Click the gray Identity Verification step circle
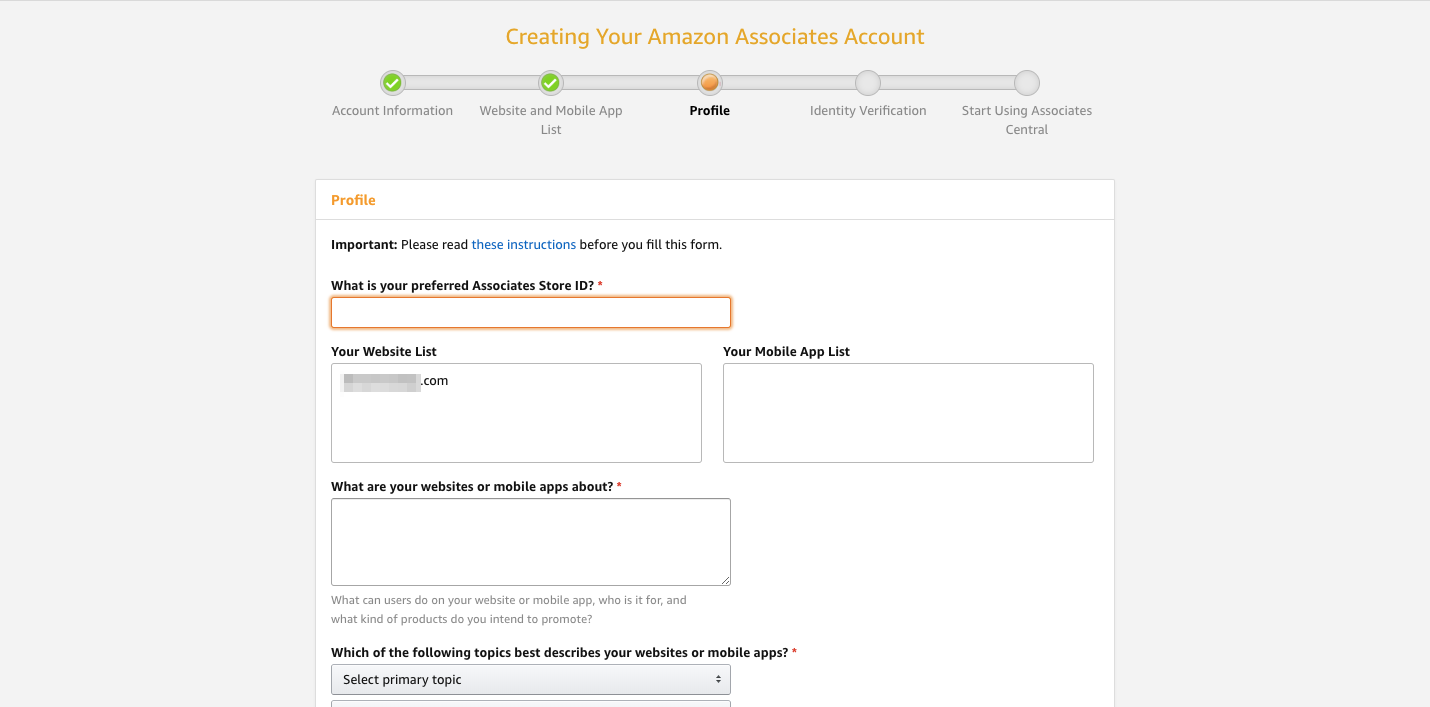This screenshot has width=1430, height=707. click(868, 83)
